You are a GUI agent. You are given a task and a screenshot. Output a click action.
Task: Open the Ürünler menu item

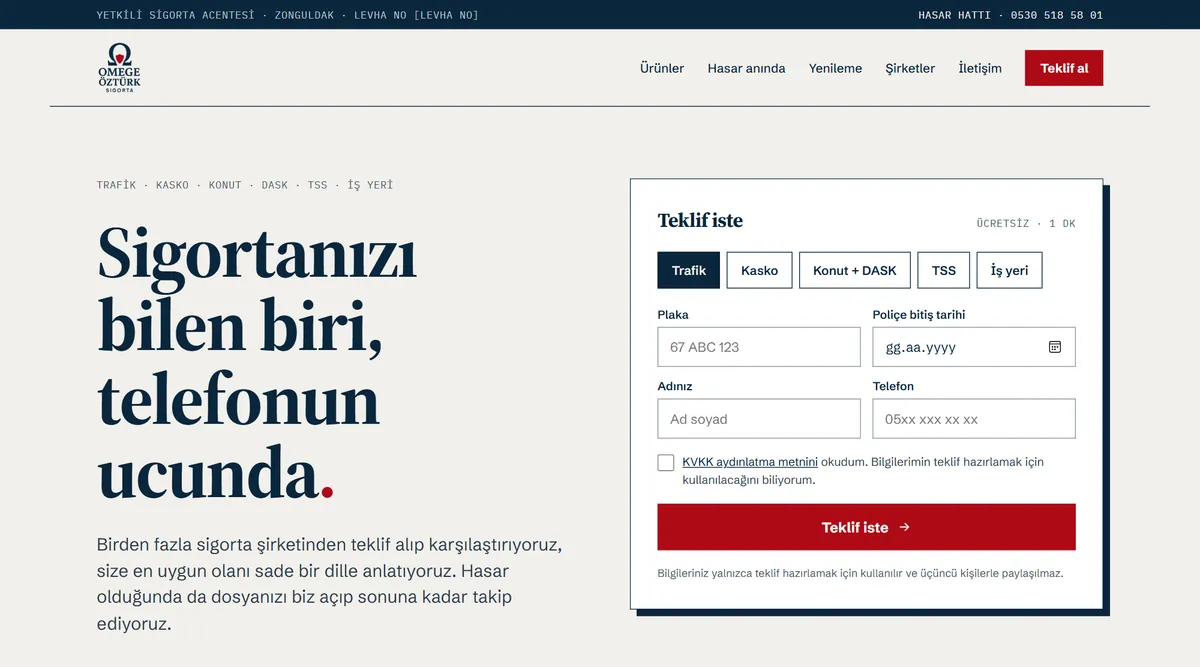662,68
